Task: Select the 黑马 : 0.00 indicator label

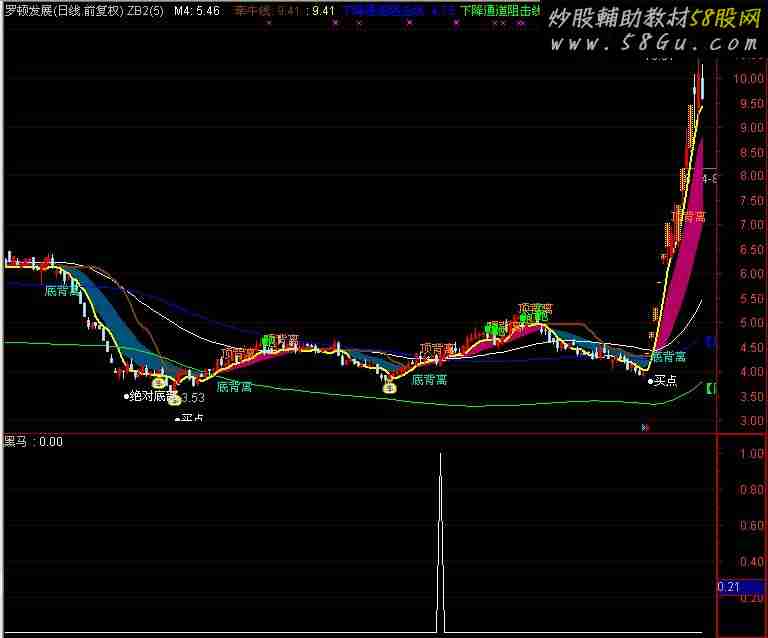Action: [x=33, y=442]
